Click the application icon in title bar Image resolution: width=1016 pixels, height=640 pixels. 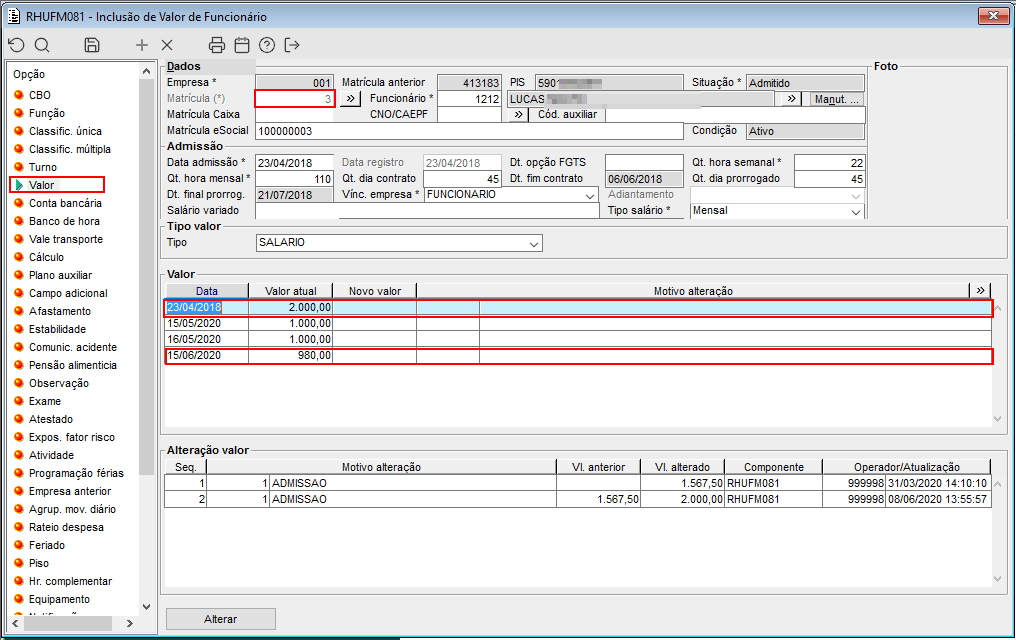14,16
